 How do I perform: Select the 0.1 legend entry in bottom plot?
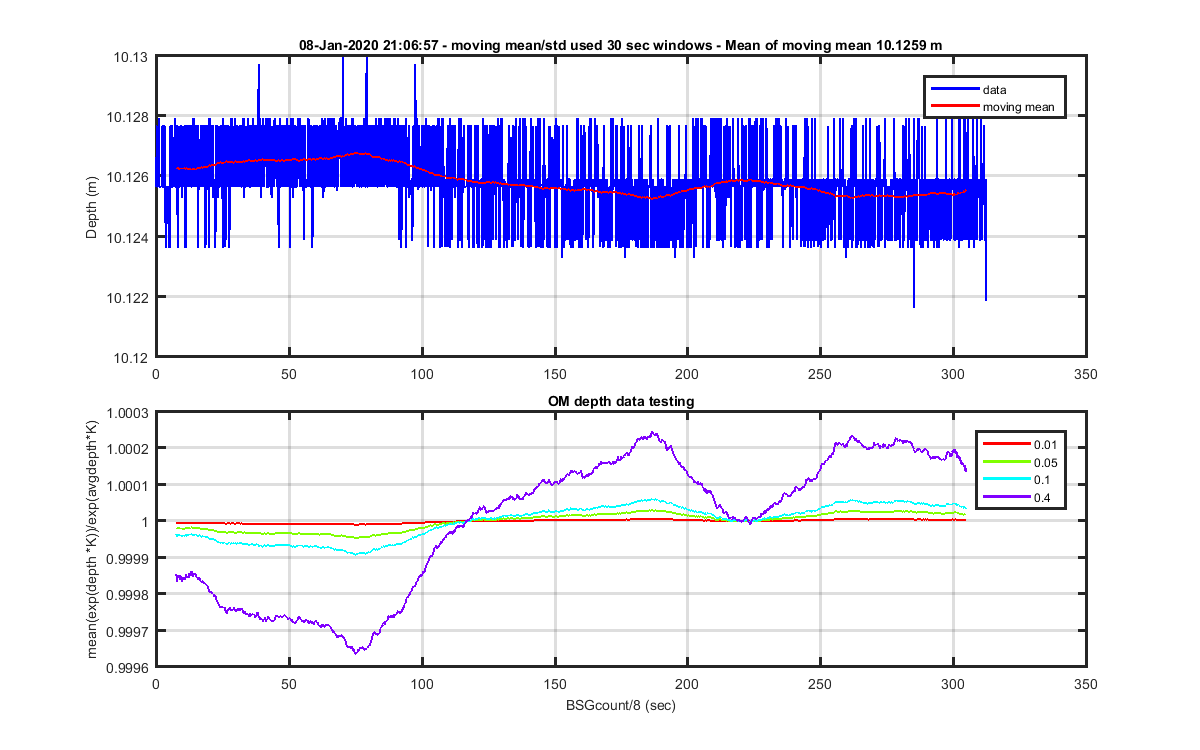(x=1044, y=478)
